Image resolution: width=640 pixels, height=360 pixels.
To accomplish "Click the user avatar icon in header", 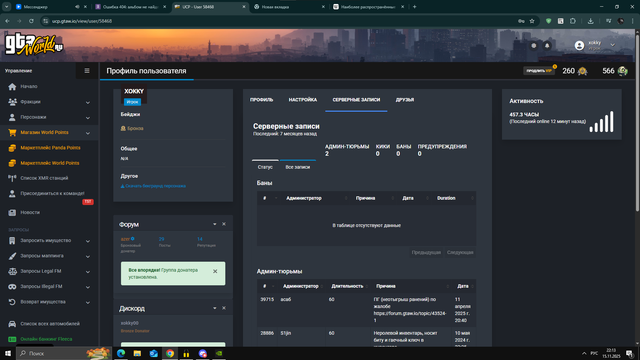I will [579, 46].
